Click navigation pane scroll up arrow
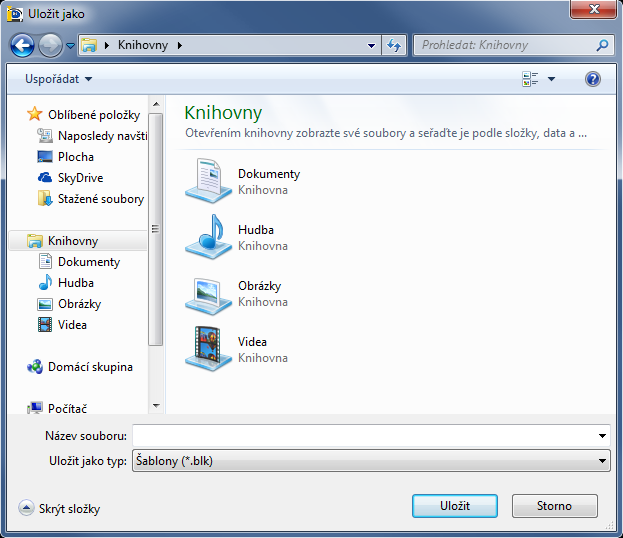Viewport: 623px width, 538px height. point(156,105)
